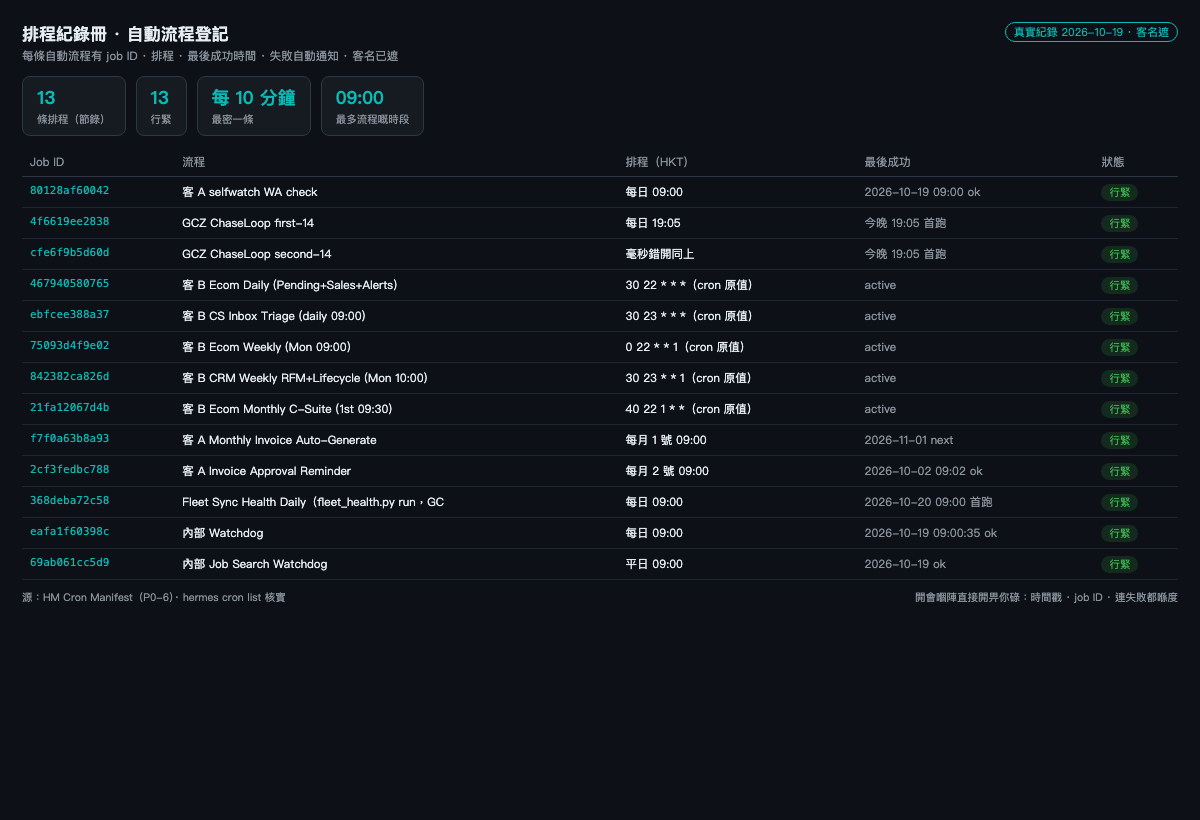Open the 09:00 最多流程嘅時段 card
This screenshot has height=820, width=1200.
[372, 106]
